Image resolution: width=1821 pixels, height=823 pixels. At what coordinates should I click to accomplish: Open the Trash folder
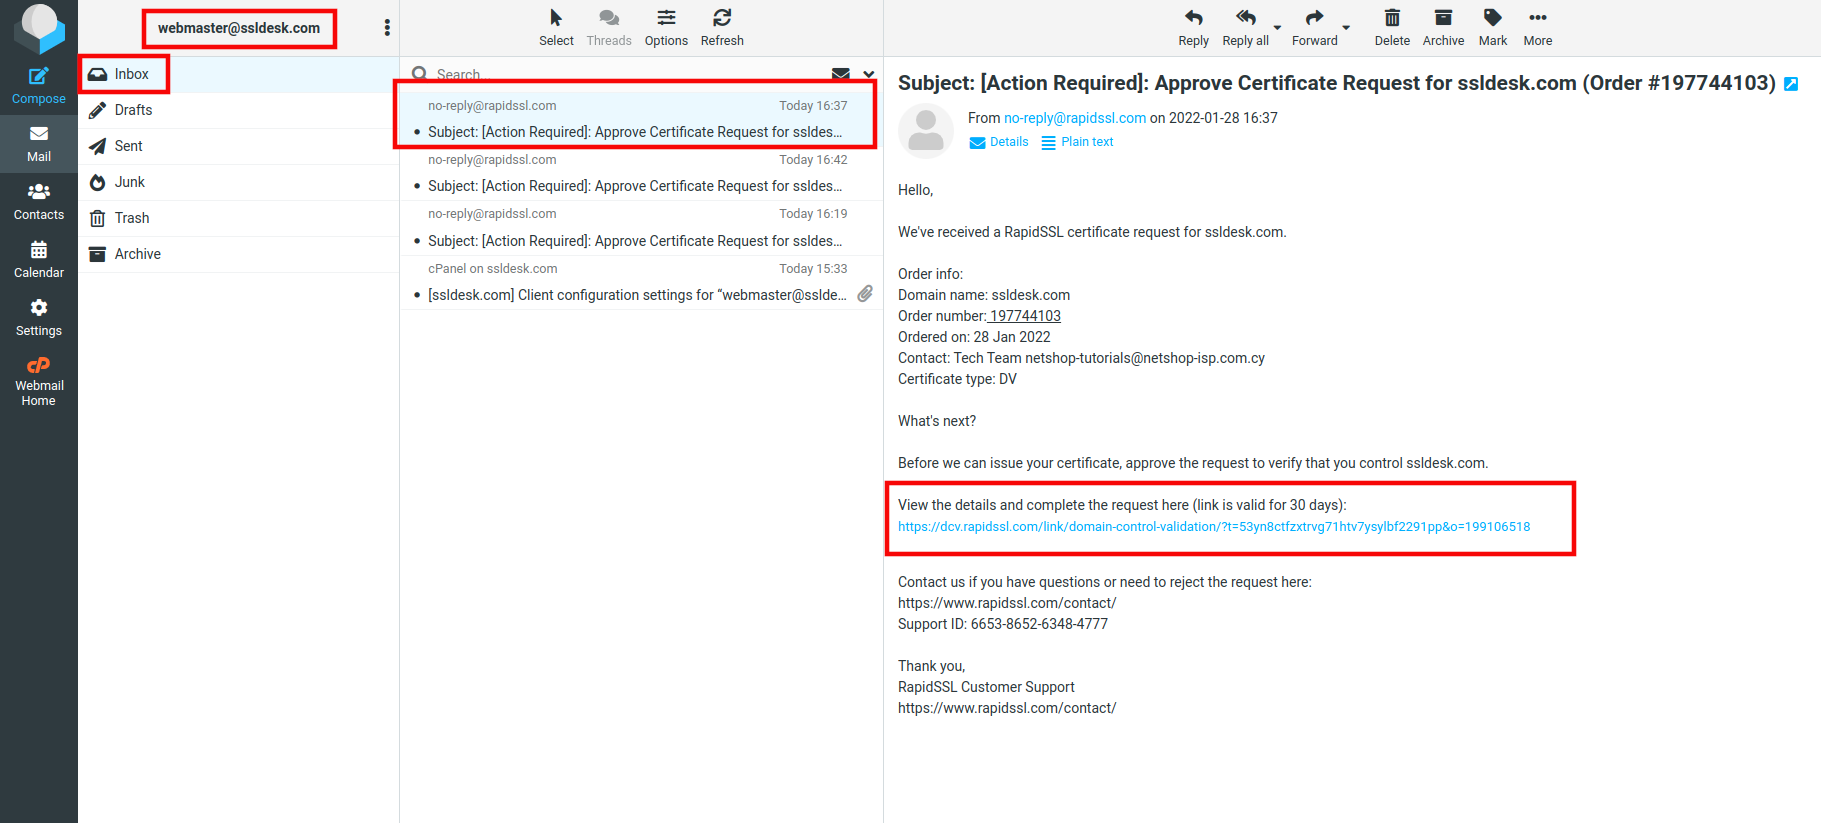tap(238, 218)
